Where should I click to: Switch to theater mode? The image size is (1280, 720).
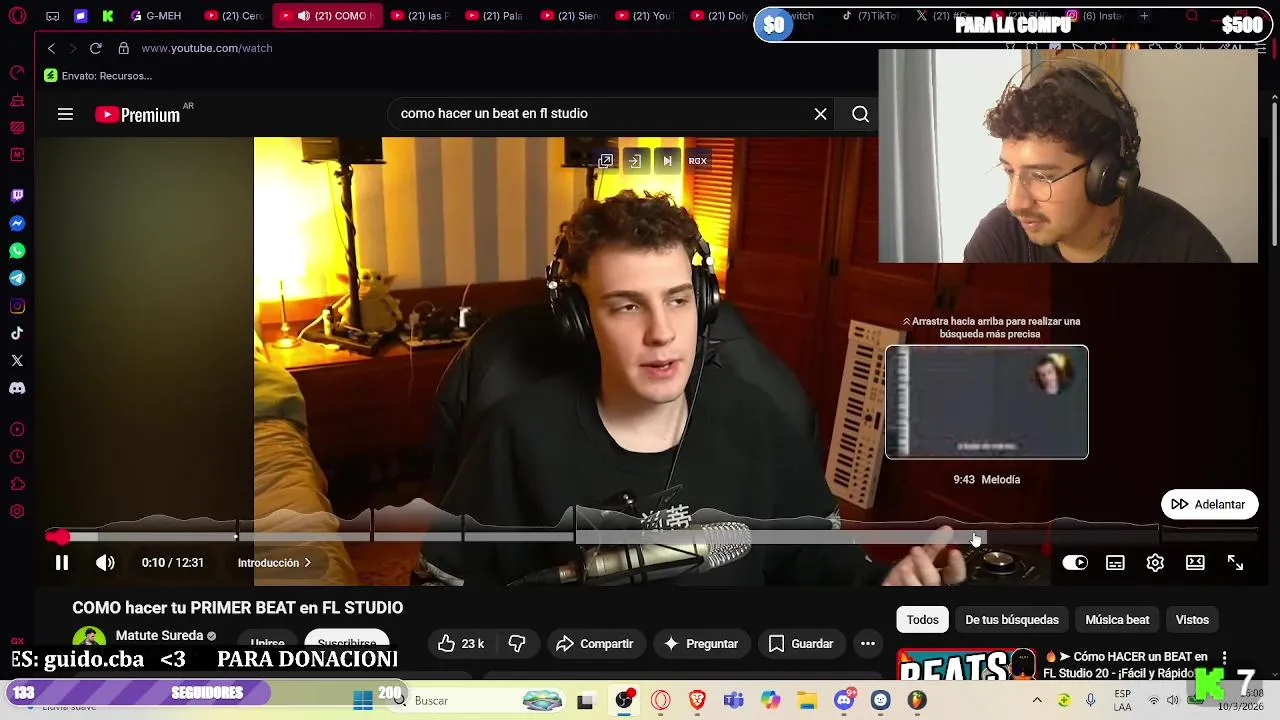coord(1195,563)
